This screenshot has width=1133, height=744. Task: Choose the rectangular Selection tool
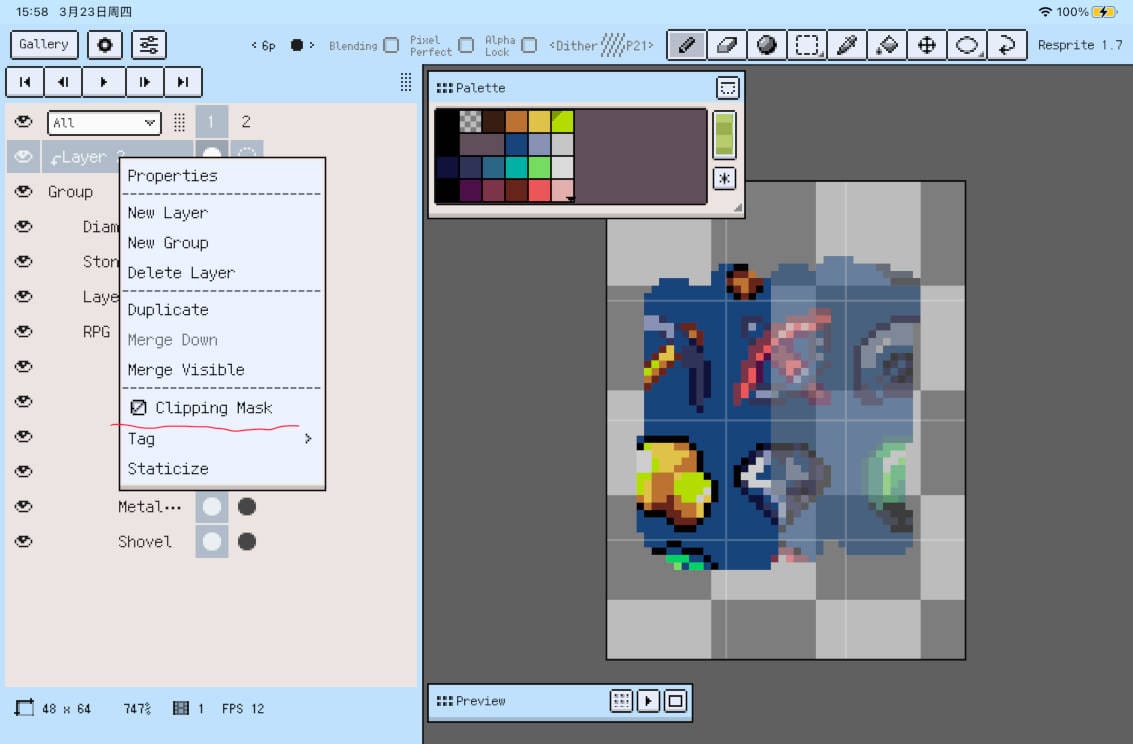tap(807, 45)
